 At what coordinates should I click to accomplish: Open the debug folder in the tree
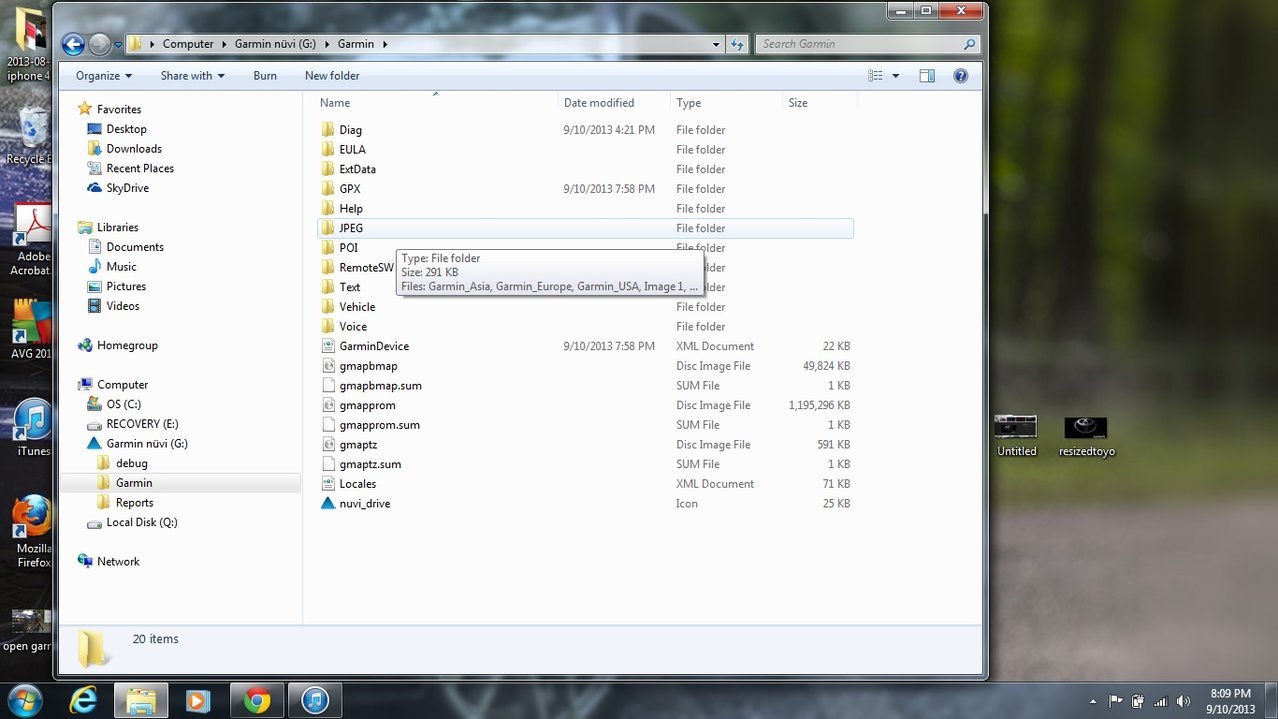(131, 463)
